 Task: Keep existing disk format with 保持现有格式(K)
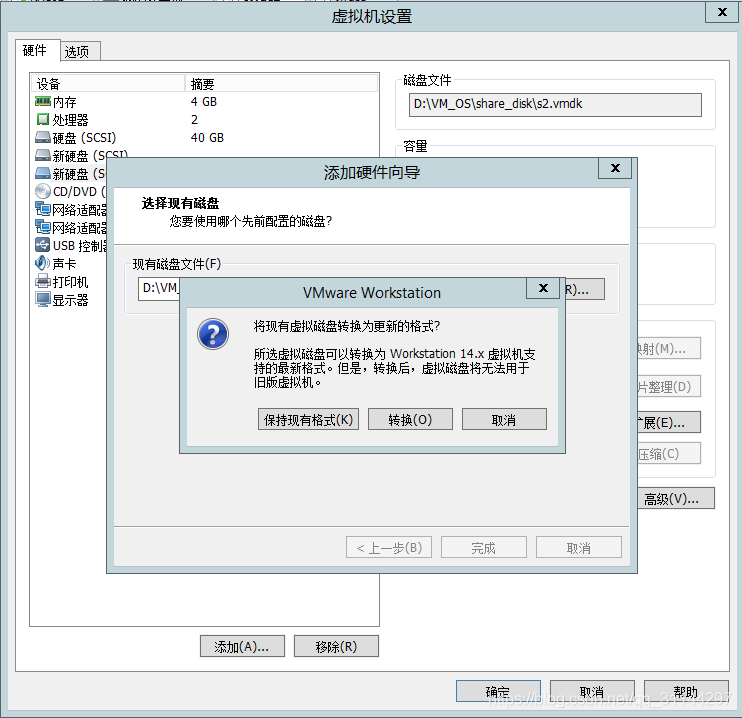click(x=309, y=419)
